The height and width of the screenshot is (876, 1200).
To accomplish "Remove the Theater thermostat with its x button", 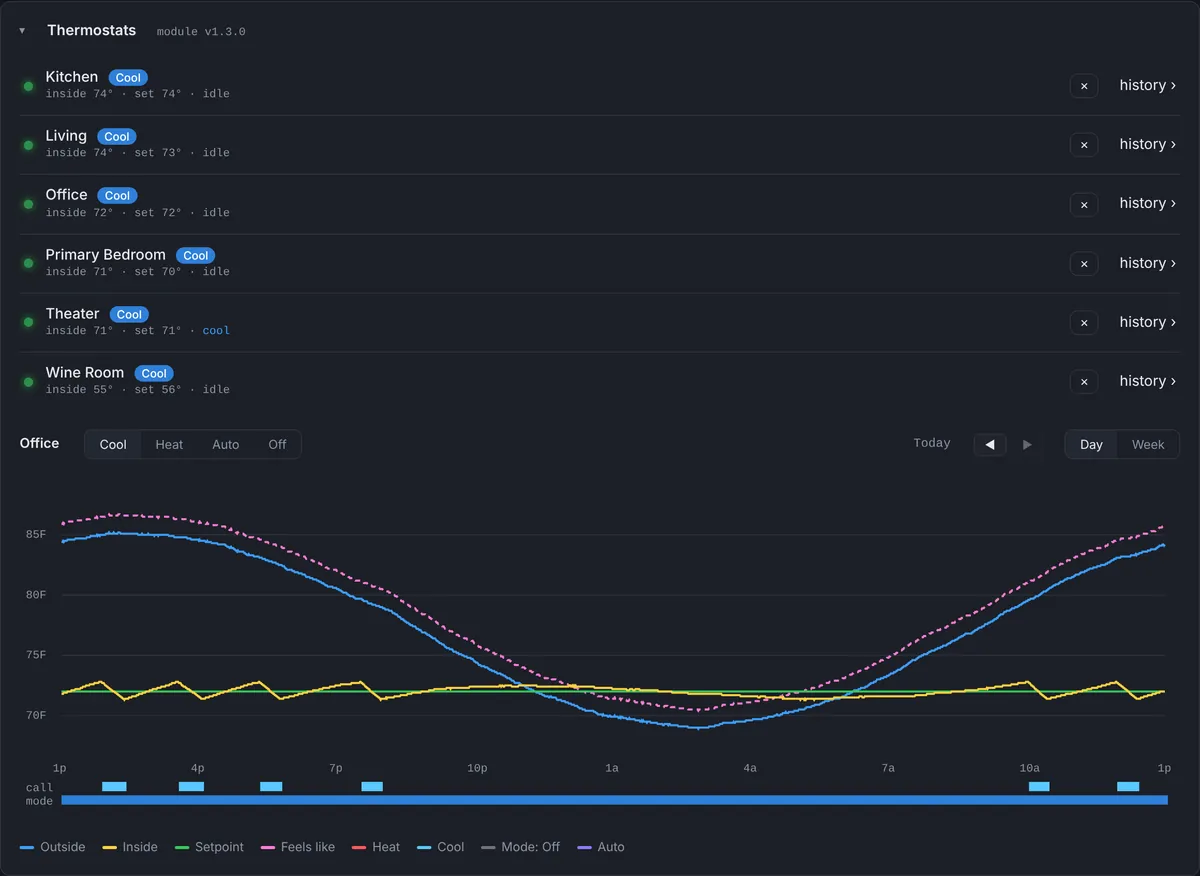I will (1084, 323).
